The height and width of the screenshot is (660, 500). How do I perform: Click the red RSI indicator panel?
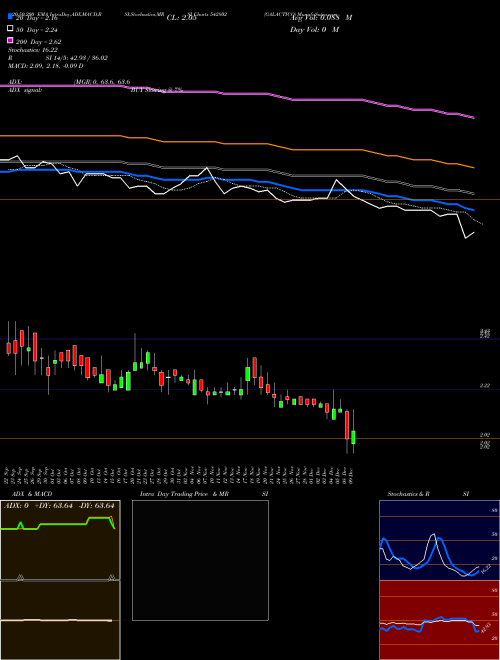439,620
